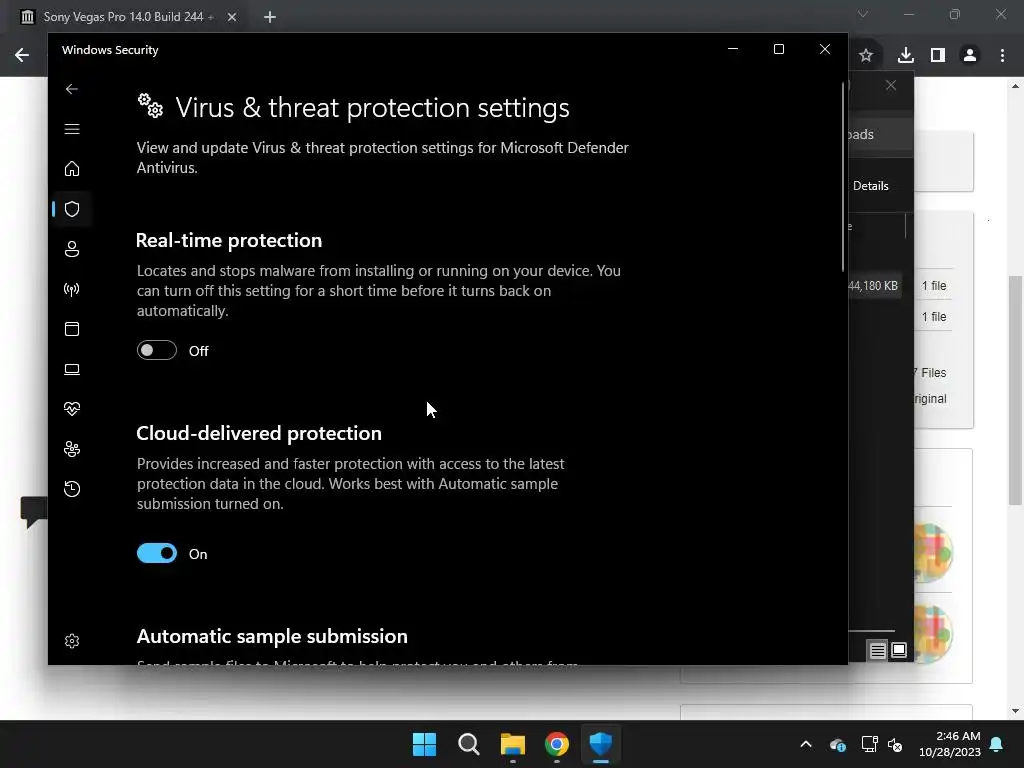Viewport: 1024px width, 768px height.
Task: Open the notifications bell
Action: (x=997, y=744)
